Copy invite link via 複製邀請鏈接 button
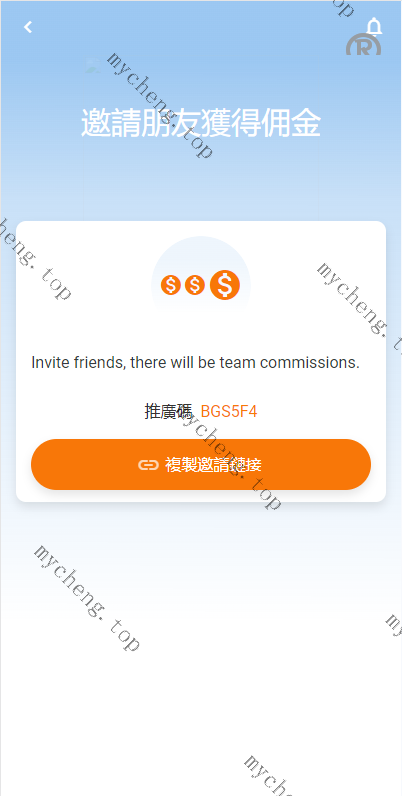The width and height of the screenshot is (402, 796). (201, 465)
